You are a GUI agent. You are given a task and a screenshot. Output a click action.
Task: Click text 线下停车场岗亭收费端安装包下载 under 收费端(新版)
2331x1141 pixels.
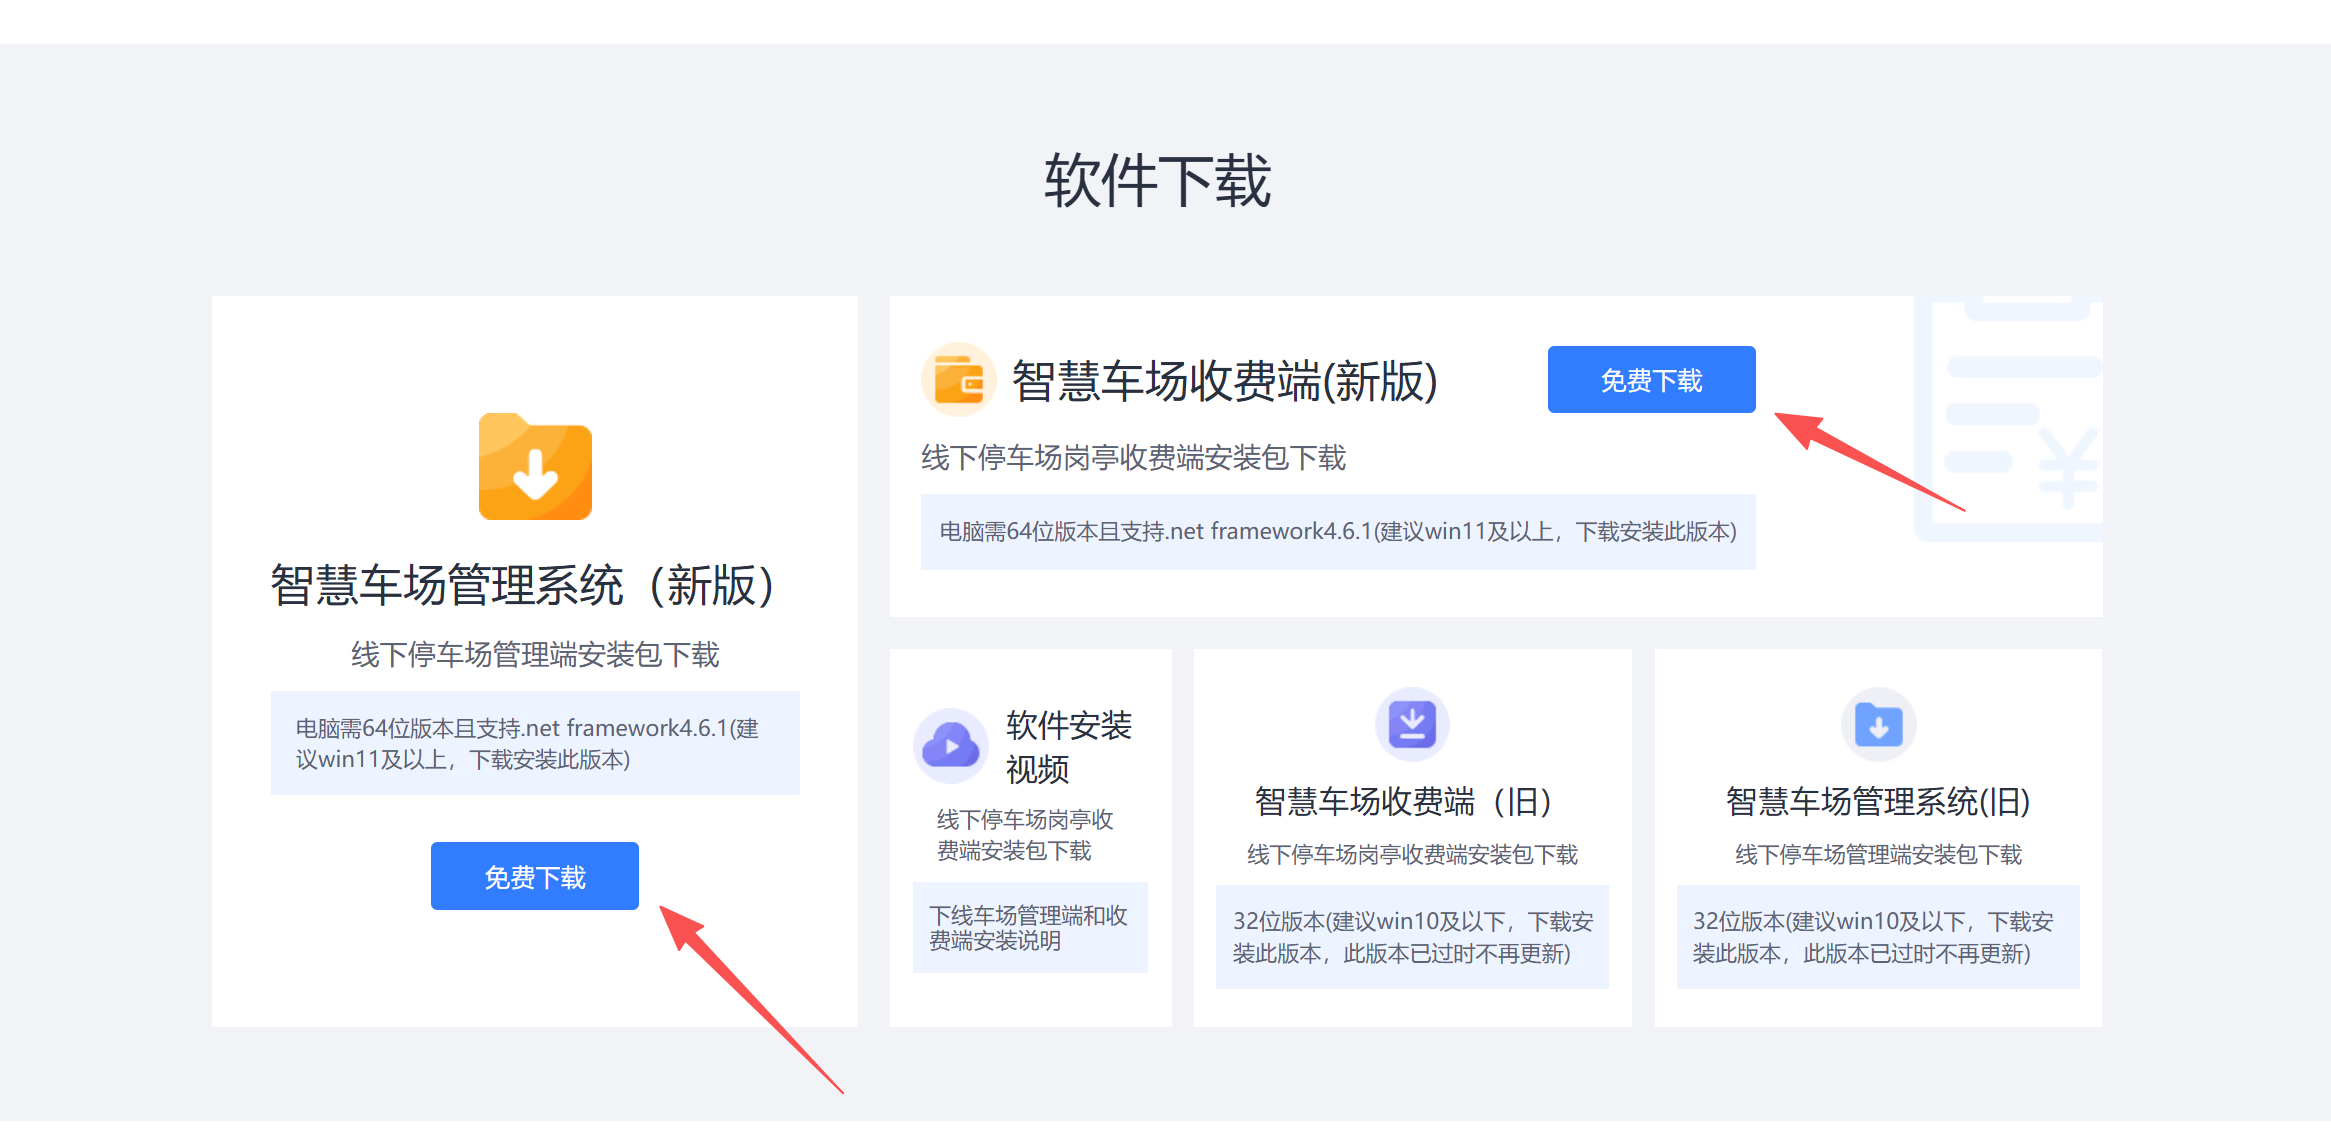pyautogui.click(x=1134, y=458)
